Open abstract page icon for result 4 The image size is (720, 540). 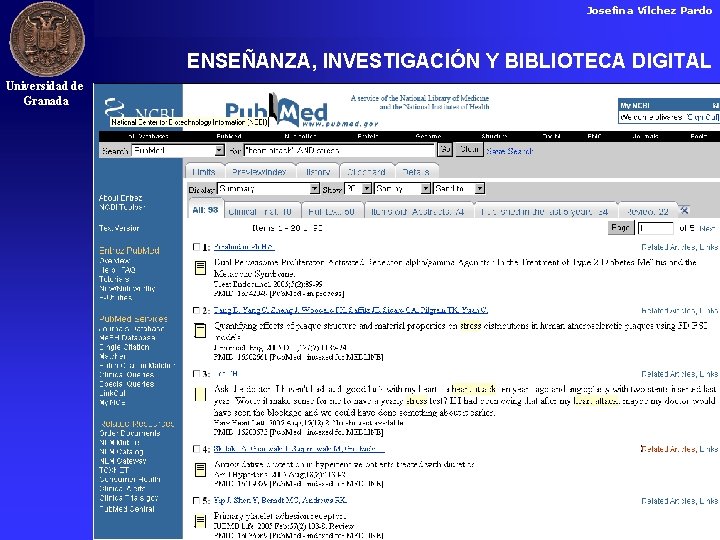coord(200,469)
